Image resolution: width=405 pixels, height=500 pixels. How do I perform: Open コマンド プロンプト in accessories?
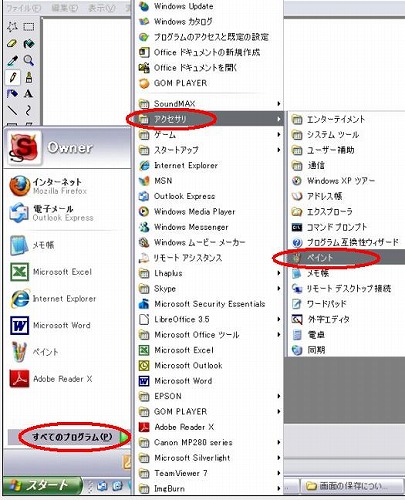(347, 227)
